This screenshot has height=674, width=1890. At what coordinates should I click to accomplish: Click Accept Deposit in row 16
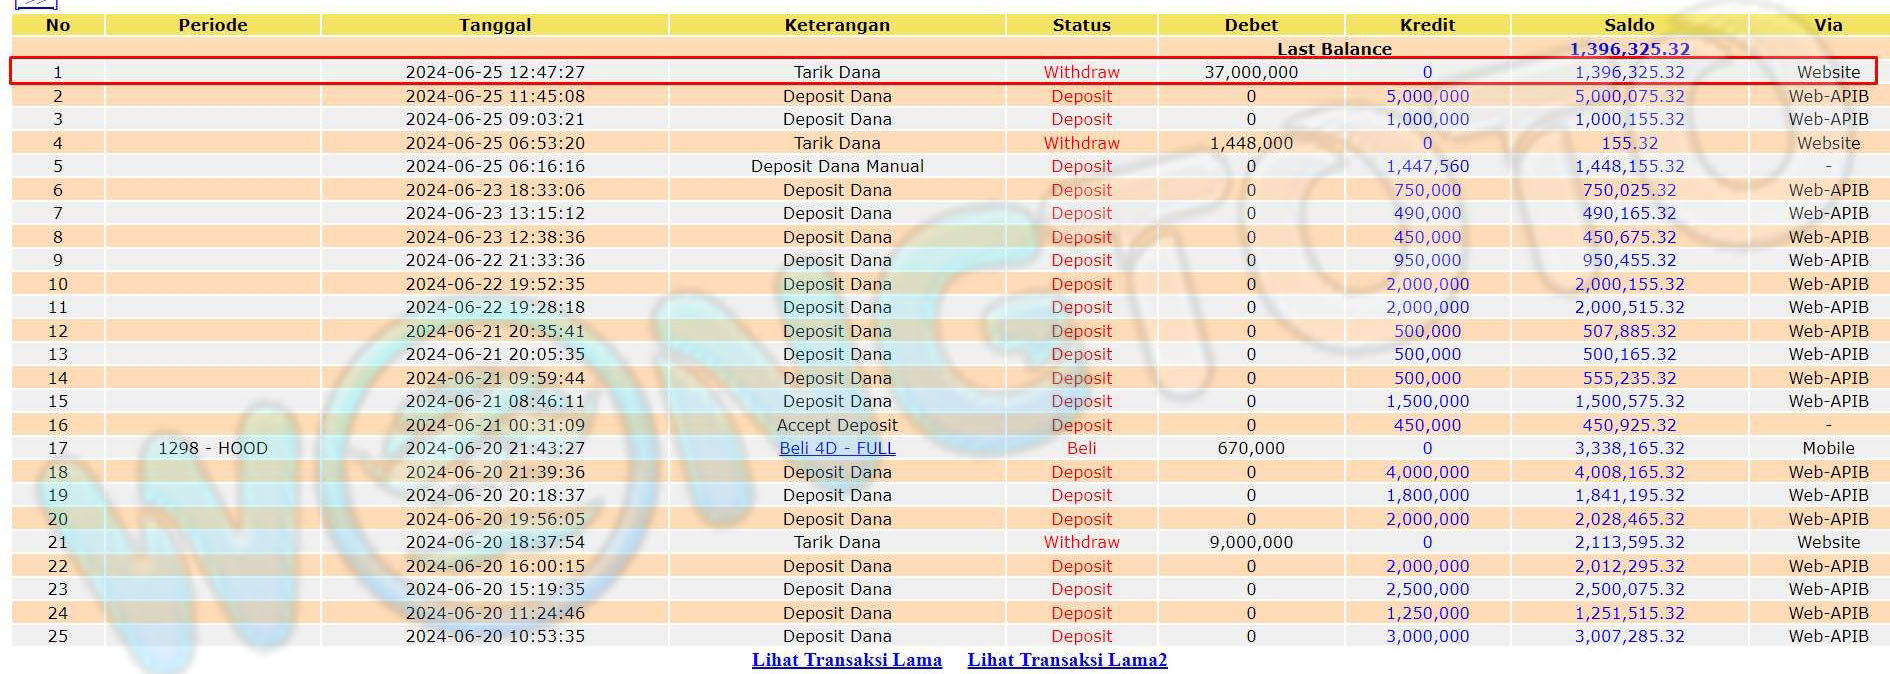point(837,425)
